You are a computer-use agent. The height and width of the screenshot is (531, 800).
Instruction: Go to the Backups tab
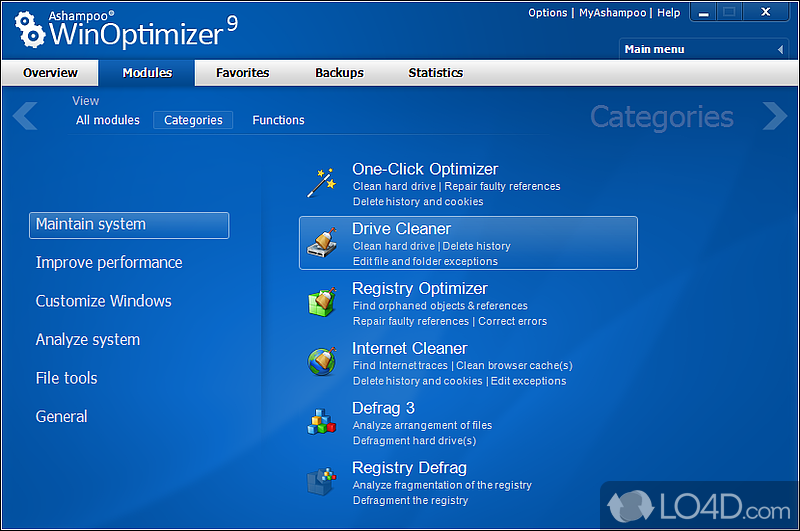[x=339, y=73]
